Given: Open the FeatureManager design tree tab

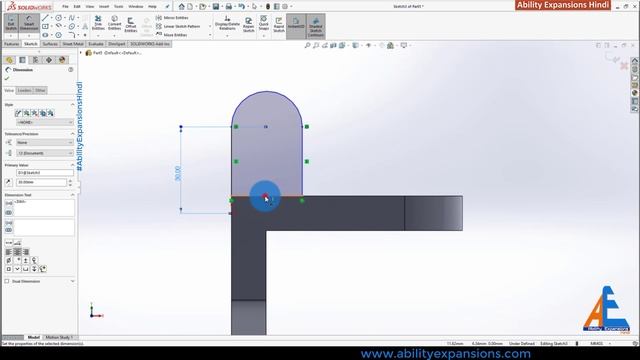Looking at the screenshot, I should (9, 60).
